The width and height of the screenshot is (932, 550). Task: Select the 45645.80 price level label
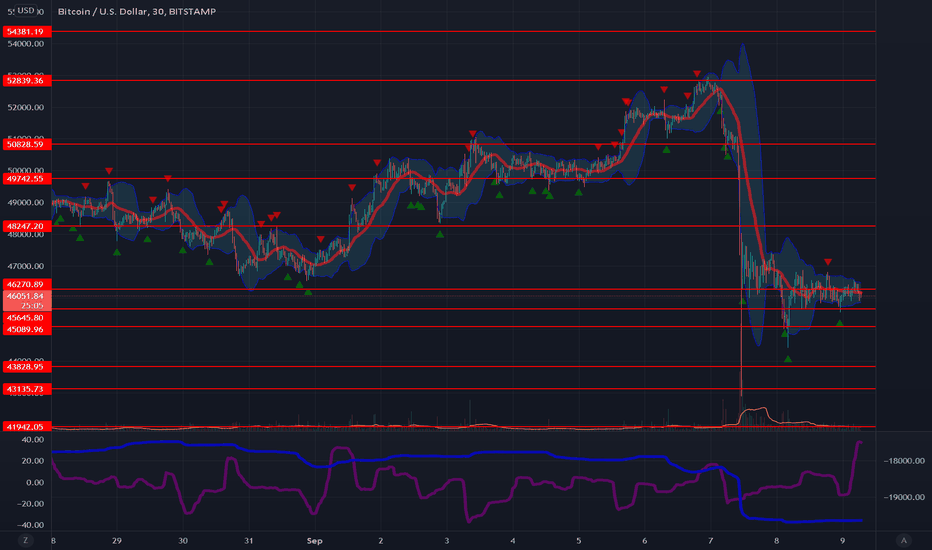27,318
